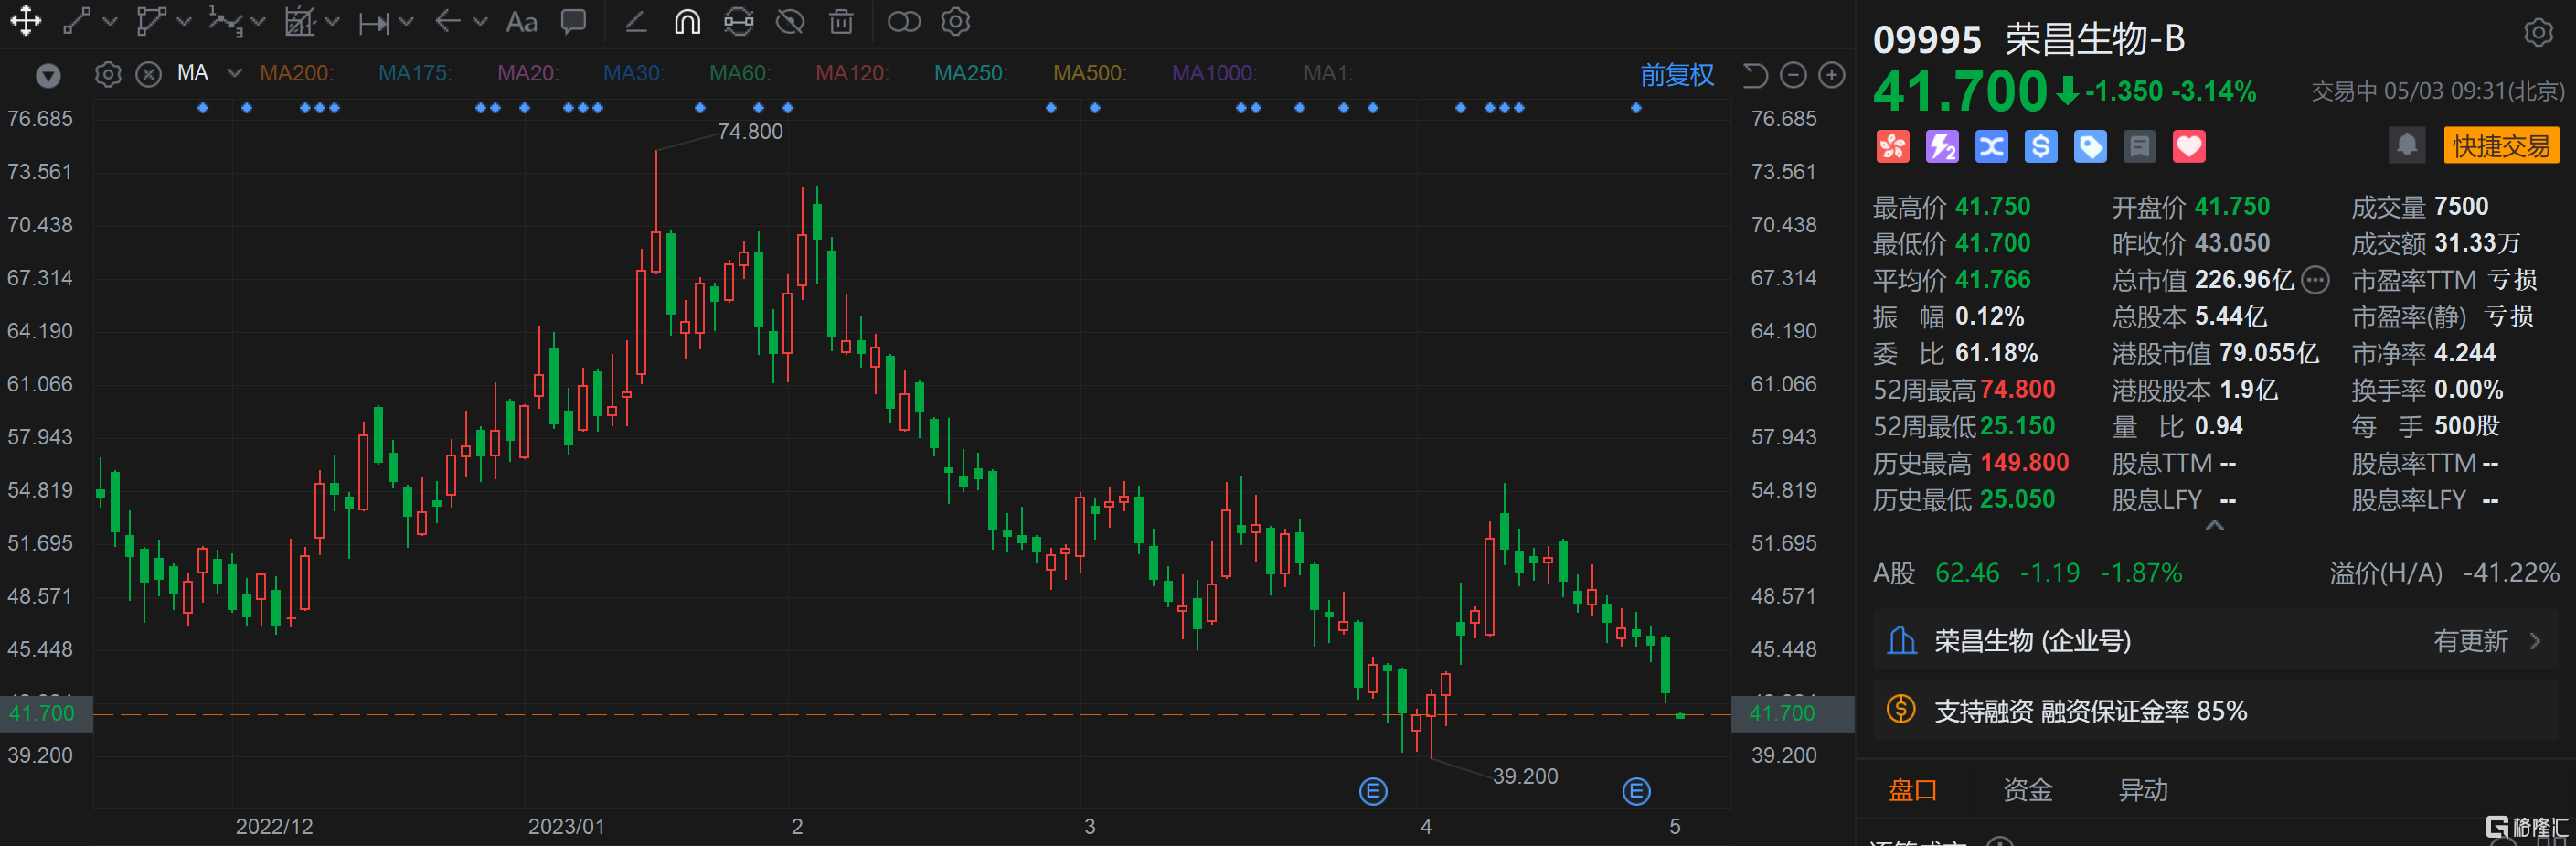
Task: Select the chart region measure tool
Action: point(300,21)
